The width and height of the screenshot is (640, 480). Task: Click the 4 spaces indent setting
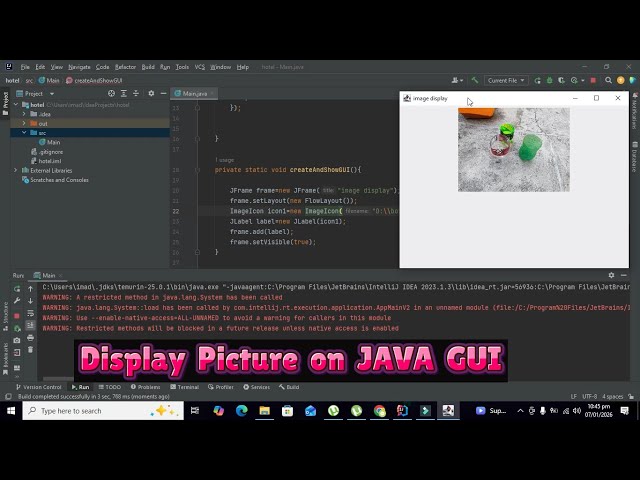point(613,397)
